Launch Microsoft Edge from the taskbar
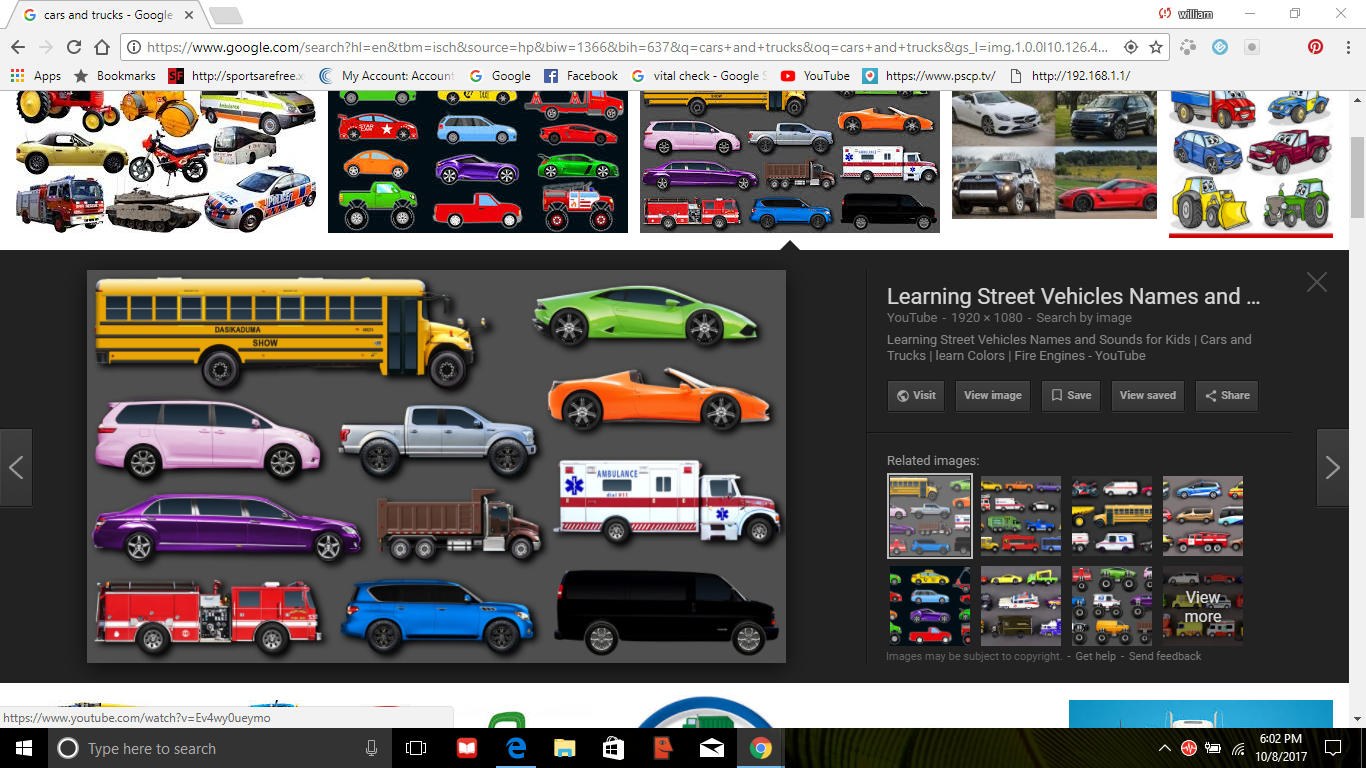1366x768 pixels. [517, 748]
